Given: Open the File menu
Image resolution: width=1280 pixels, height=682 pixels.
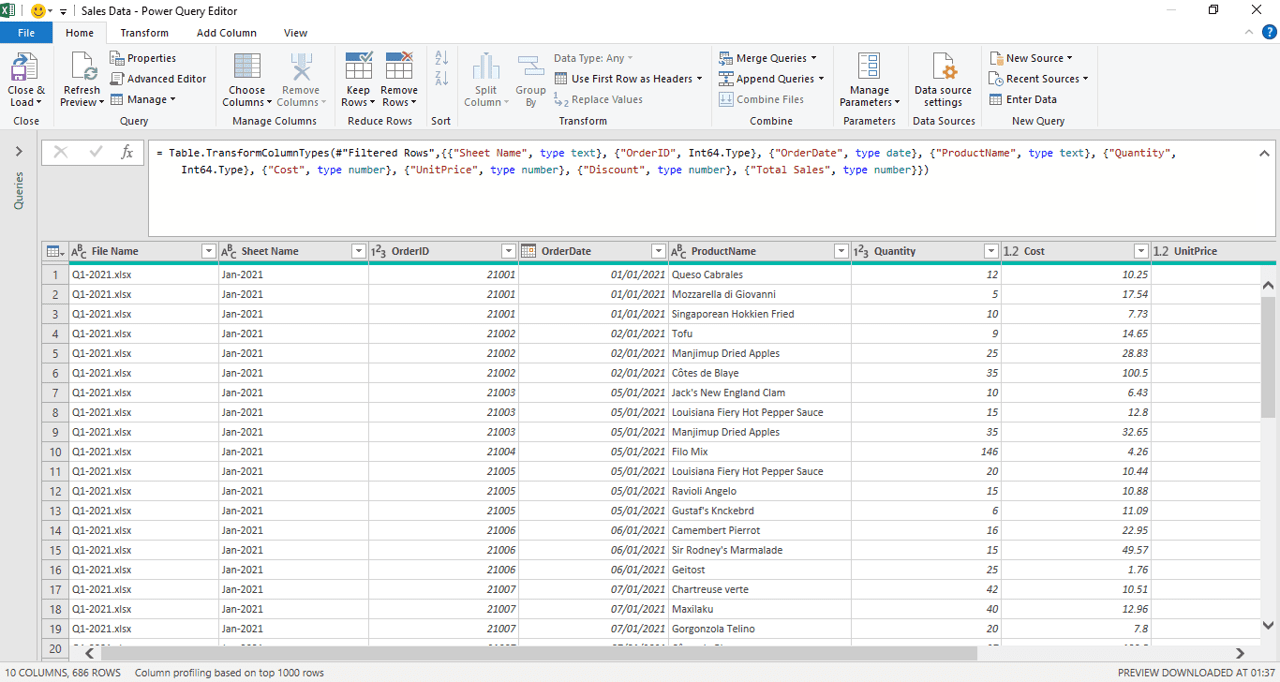Looking at the screenshot, I should coord(26,32).
